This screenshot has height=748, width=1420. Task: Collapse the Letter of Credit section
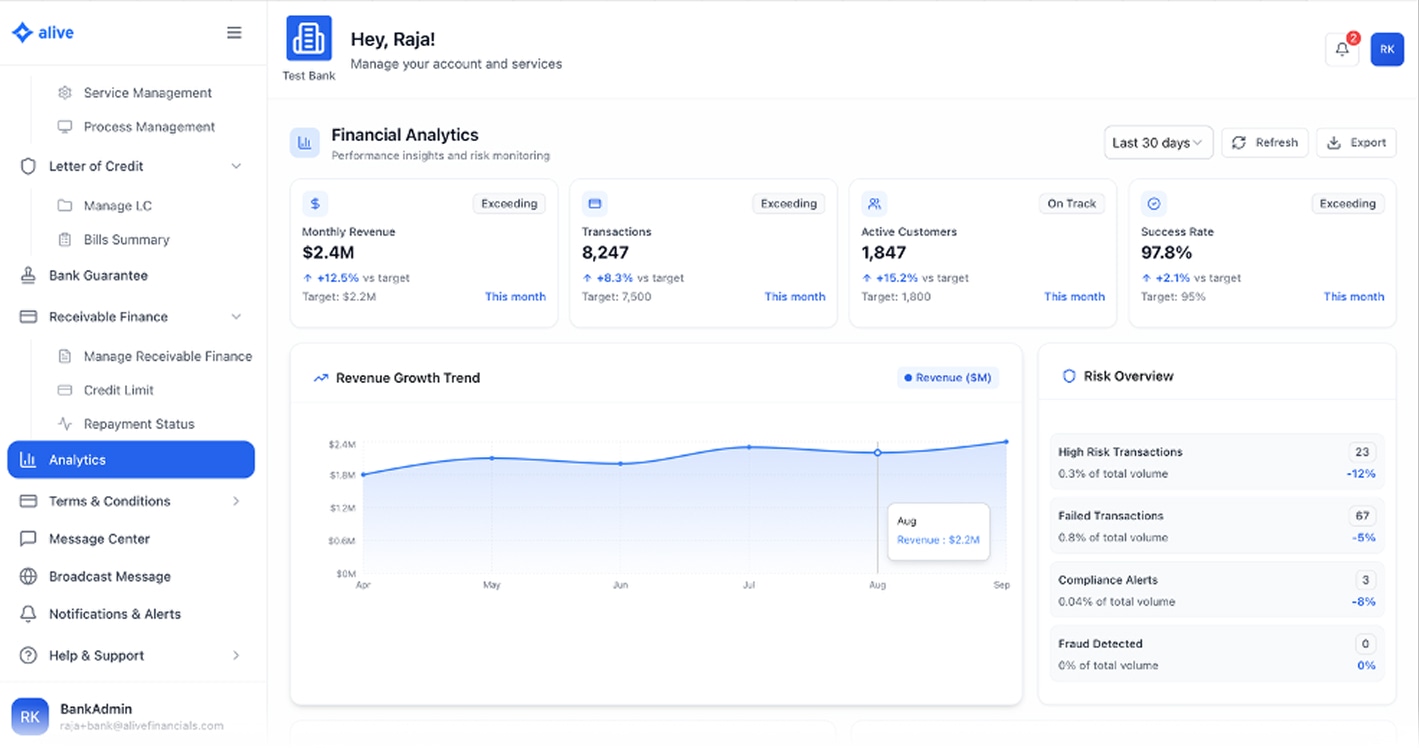(x=236, y=166)
